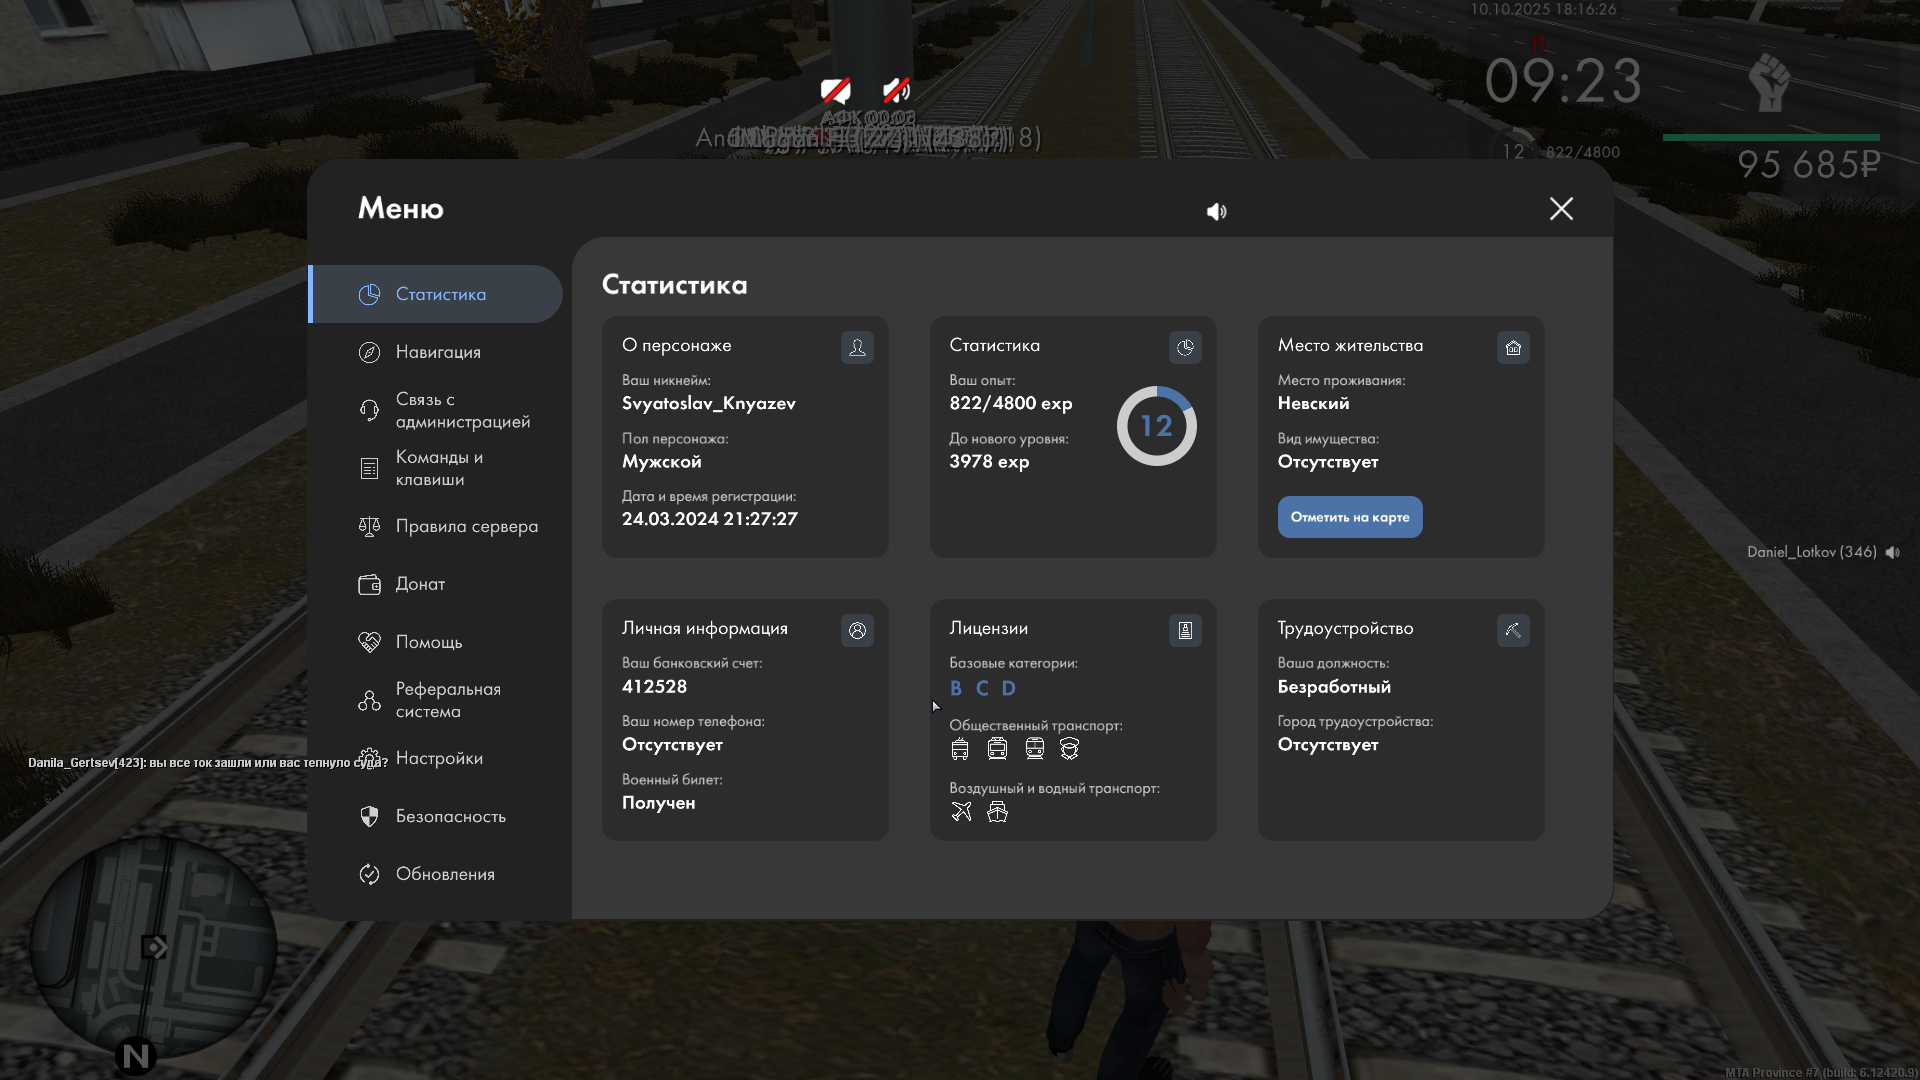This screenshot has width=1920, height=1080.
Task: Toggle Daniel_Lotkov voice speaker icon
Action: pyautogui.click(x=1893, y=552)
